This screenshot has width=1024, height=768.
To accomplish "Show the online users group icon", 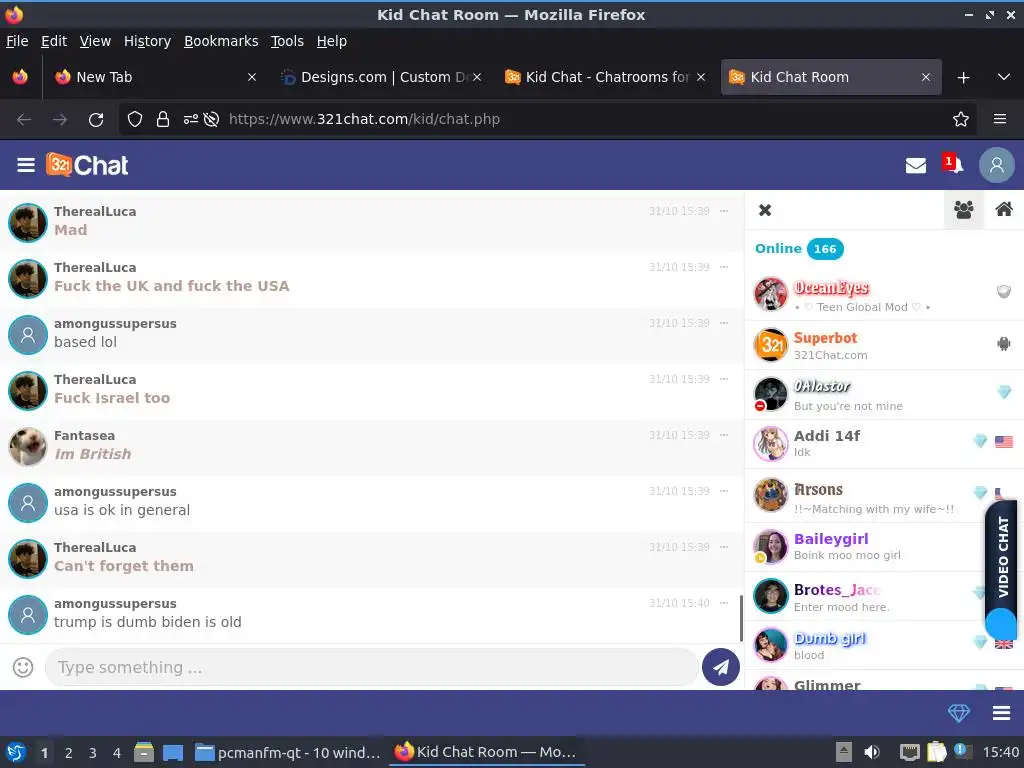I will (x=963, y=210).
